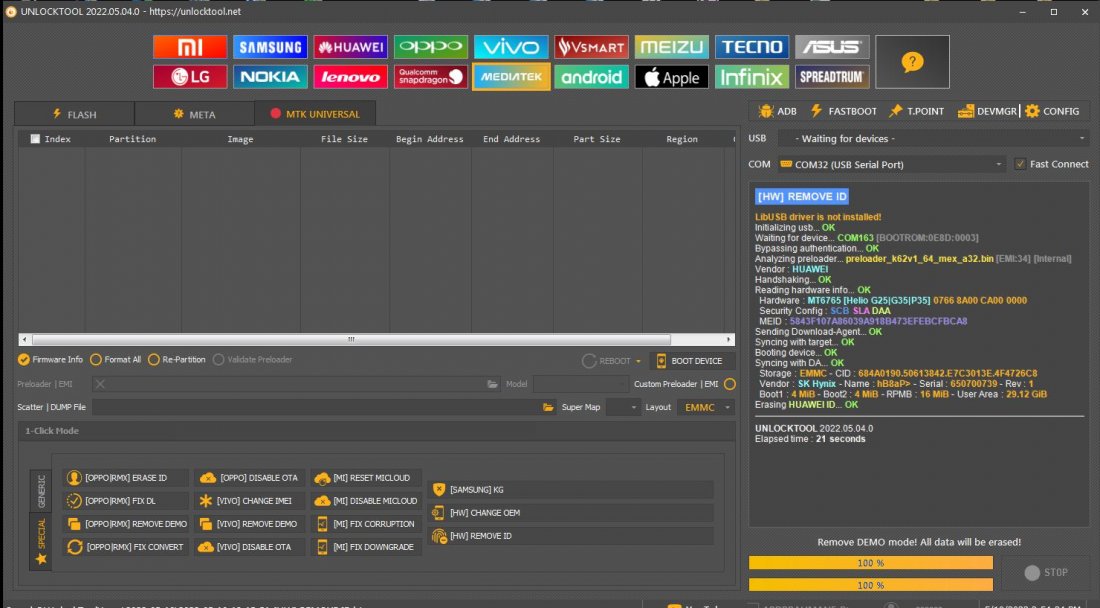Screen dimensions: 1100x608
Task: Select the Apple brand tile
Action: click(671, 76)
